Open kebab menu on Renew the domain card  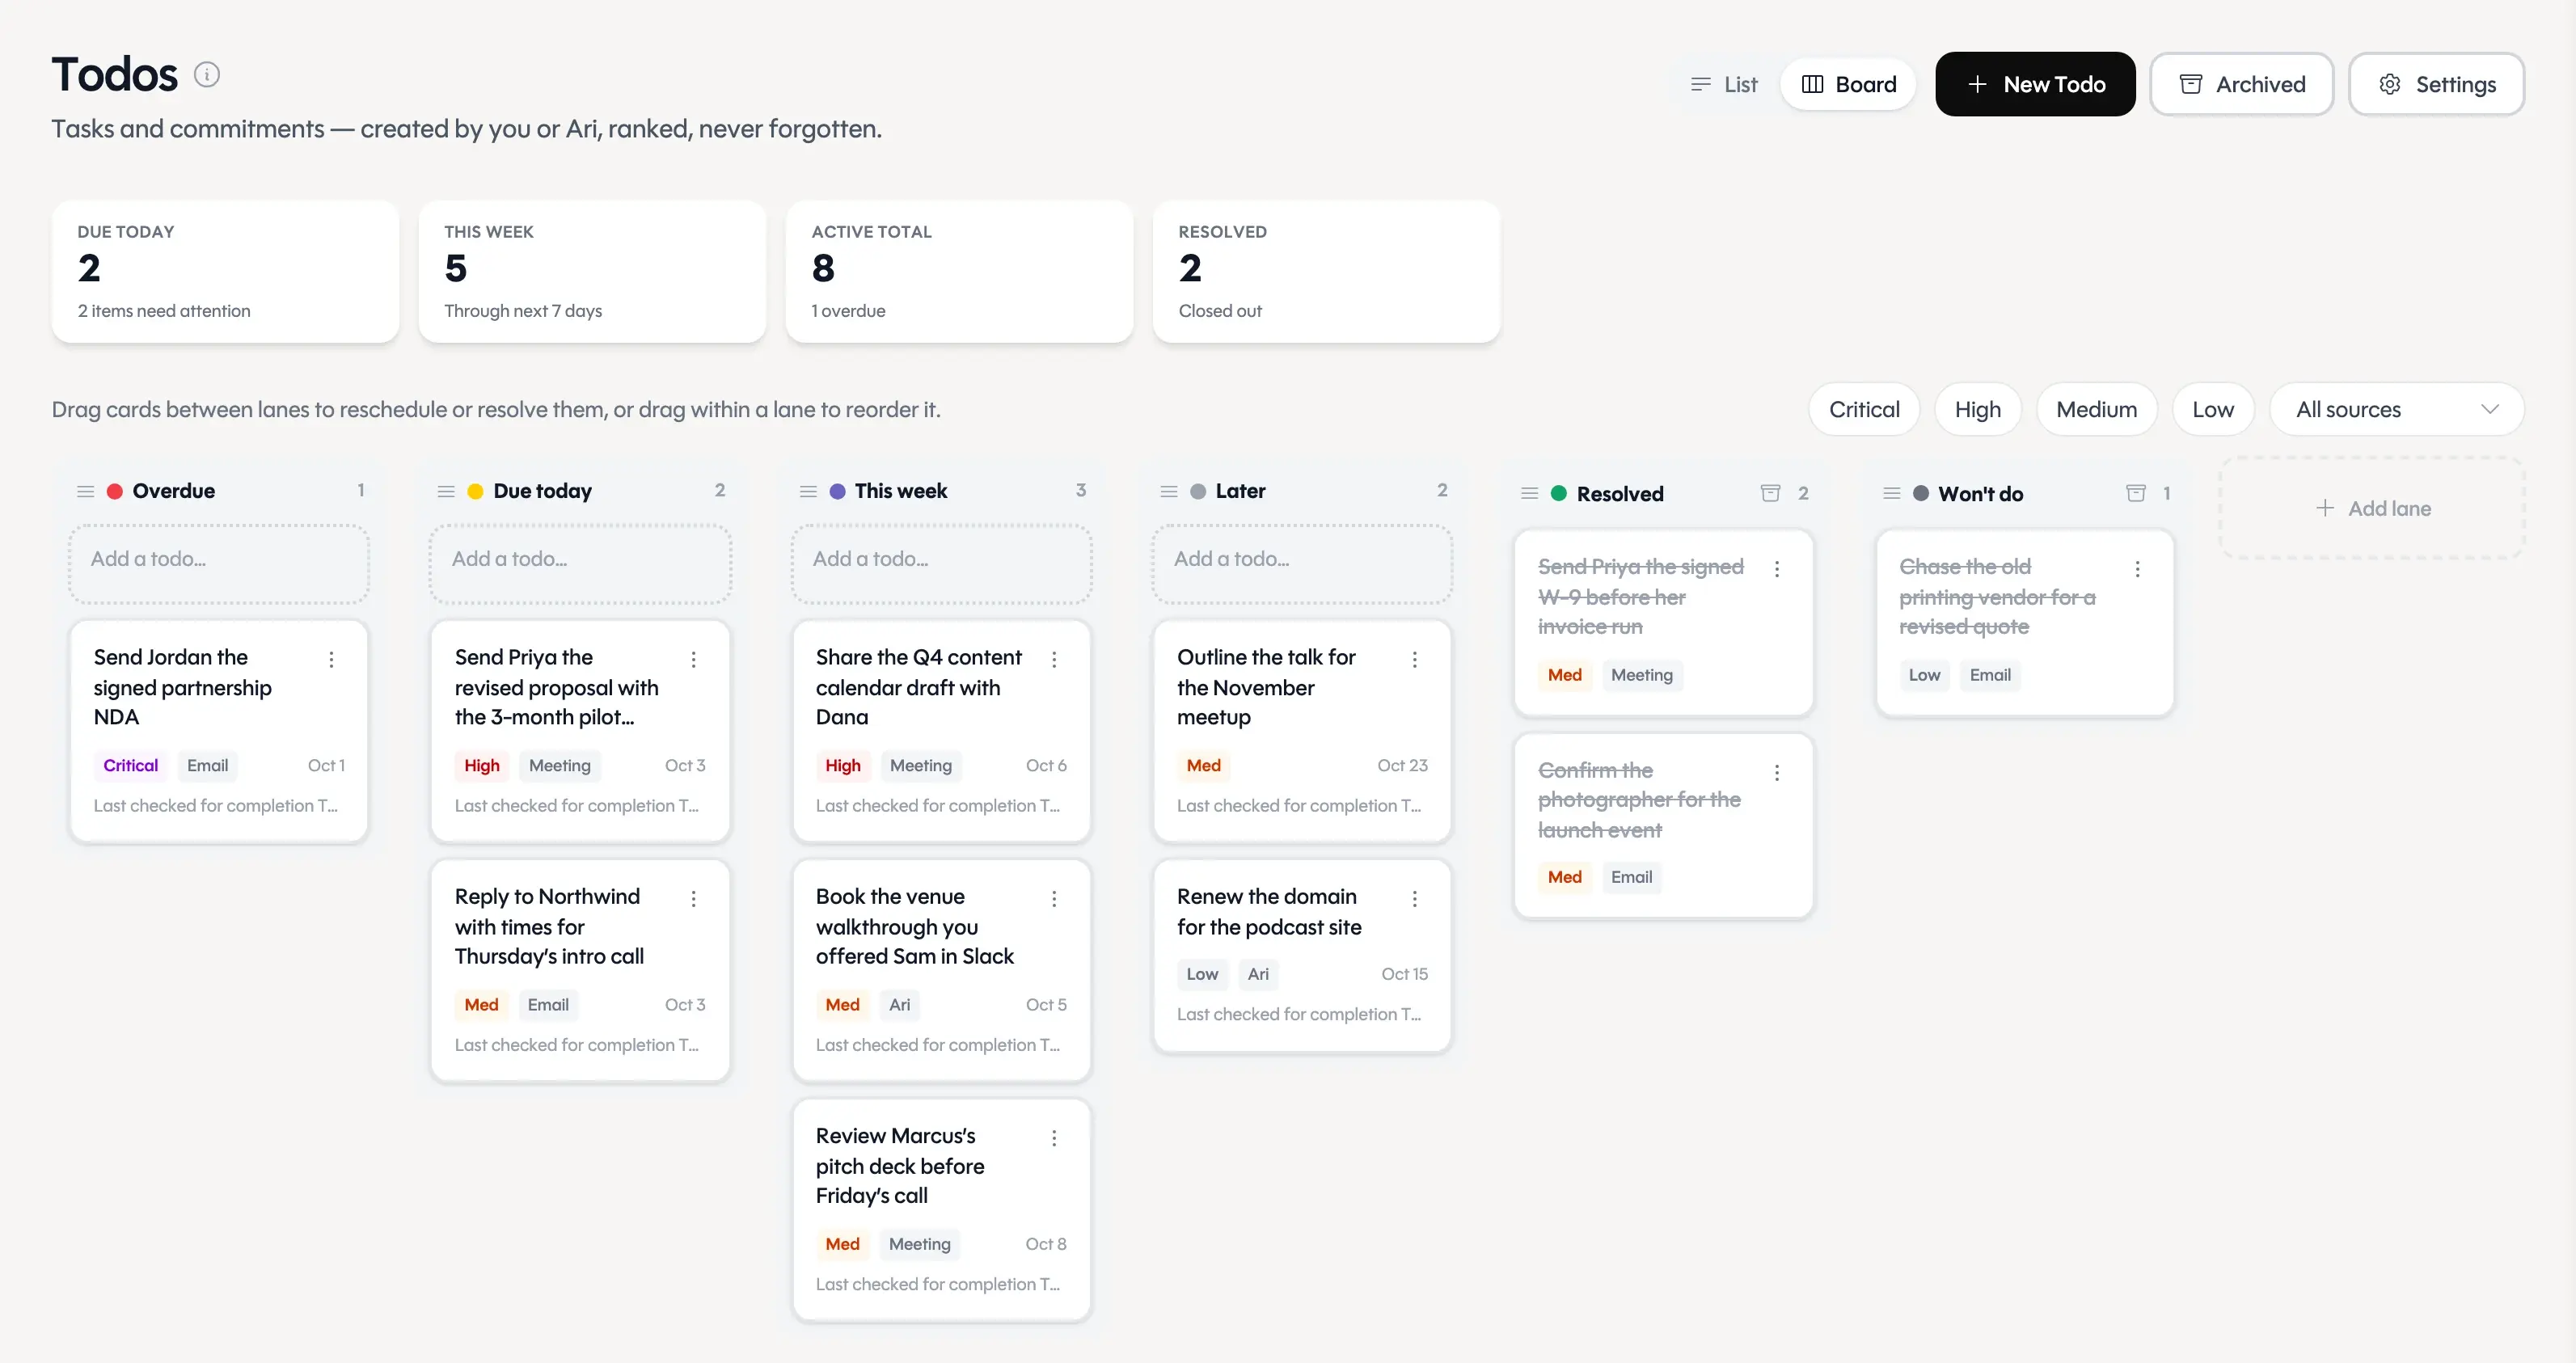1415,899
